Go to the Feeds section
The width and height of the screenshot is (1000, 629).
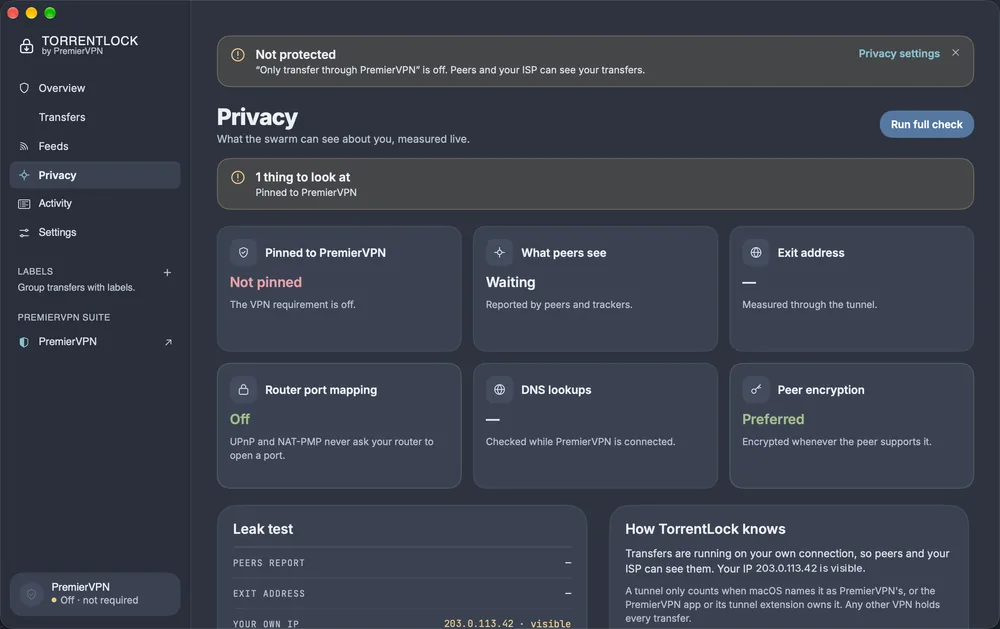[x=95, y=146]
